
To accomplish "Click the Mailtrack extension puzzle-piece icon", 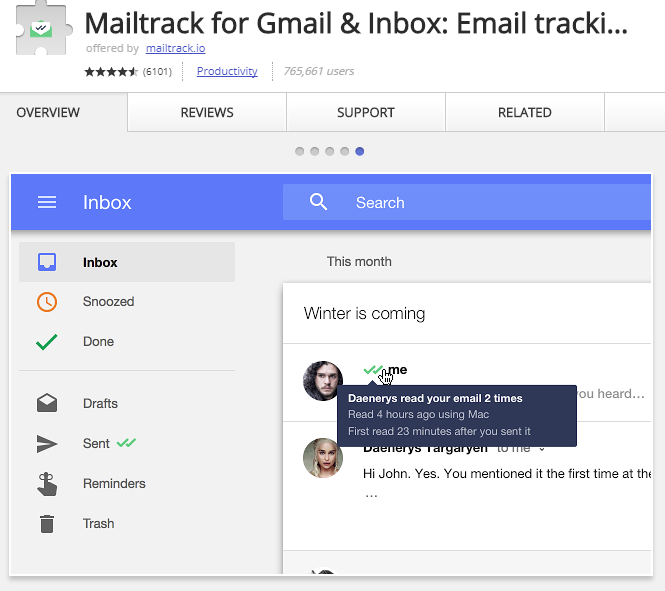I will pyautogui.click(x=42, y=28).
